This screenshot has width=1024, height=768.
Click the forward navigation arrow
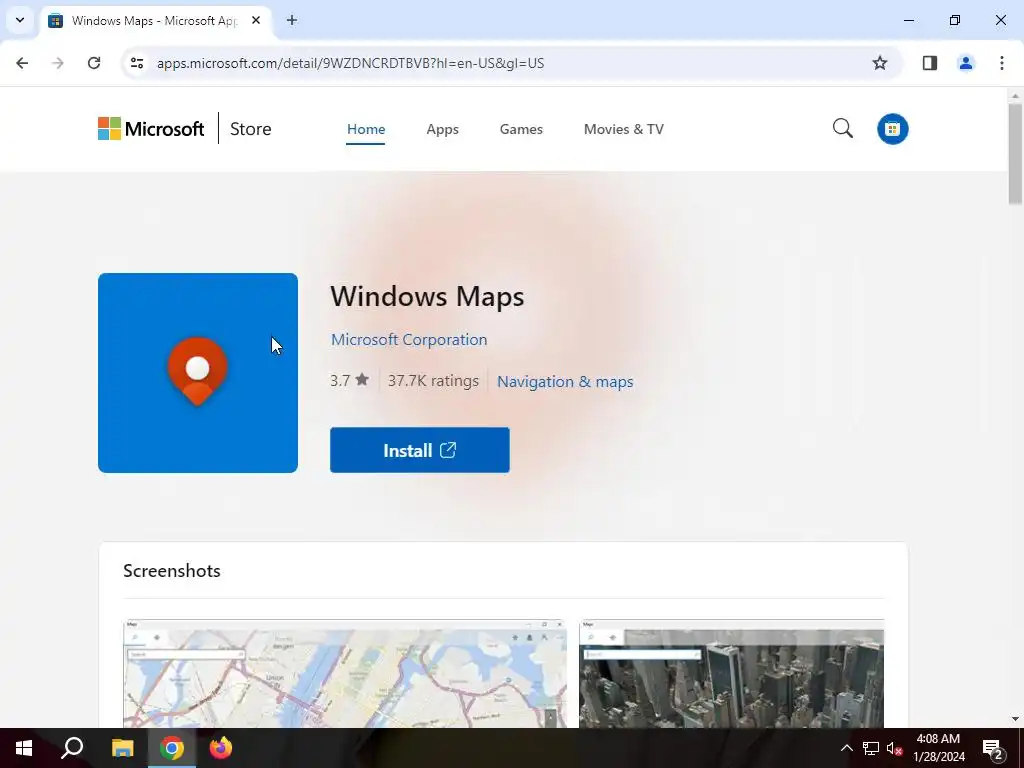(x=58, y=63)
